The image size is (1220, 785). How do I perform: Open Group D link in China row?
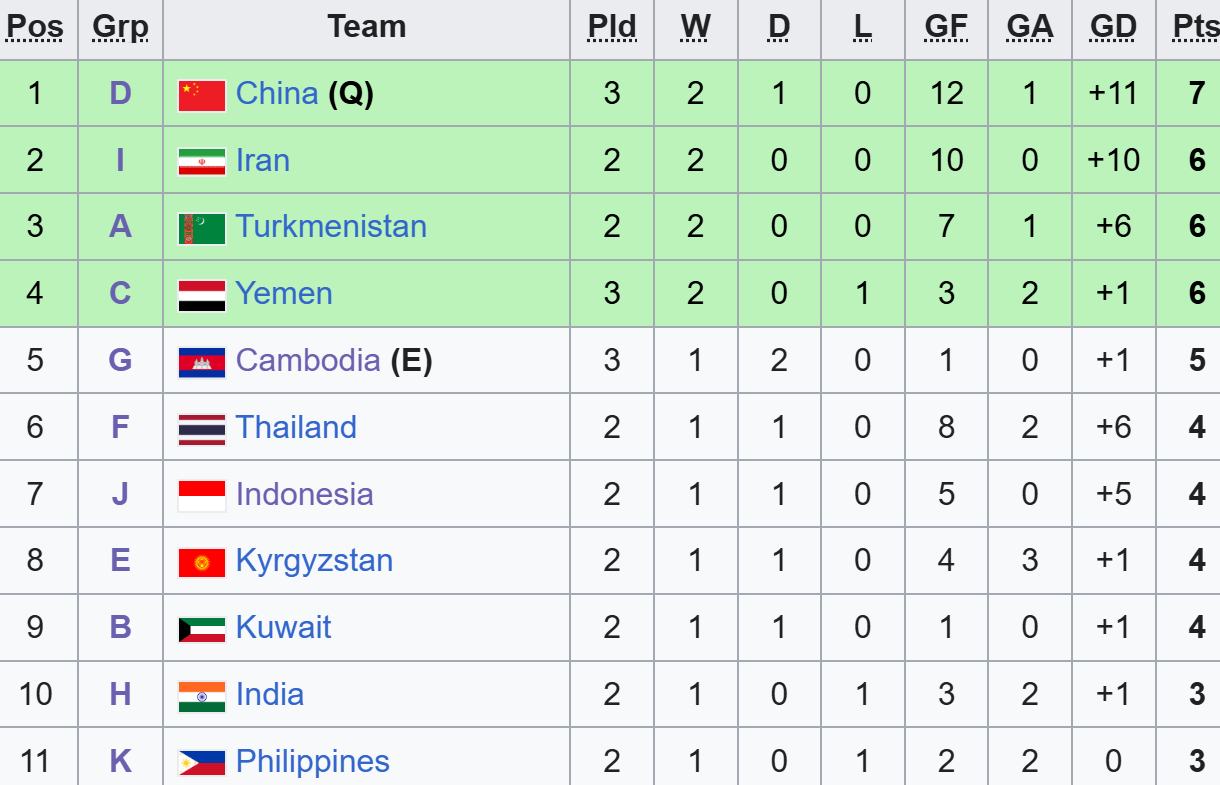point(120,93)
